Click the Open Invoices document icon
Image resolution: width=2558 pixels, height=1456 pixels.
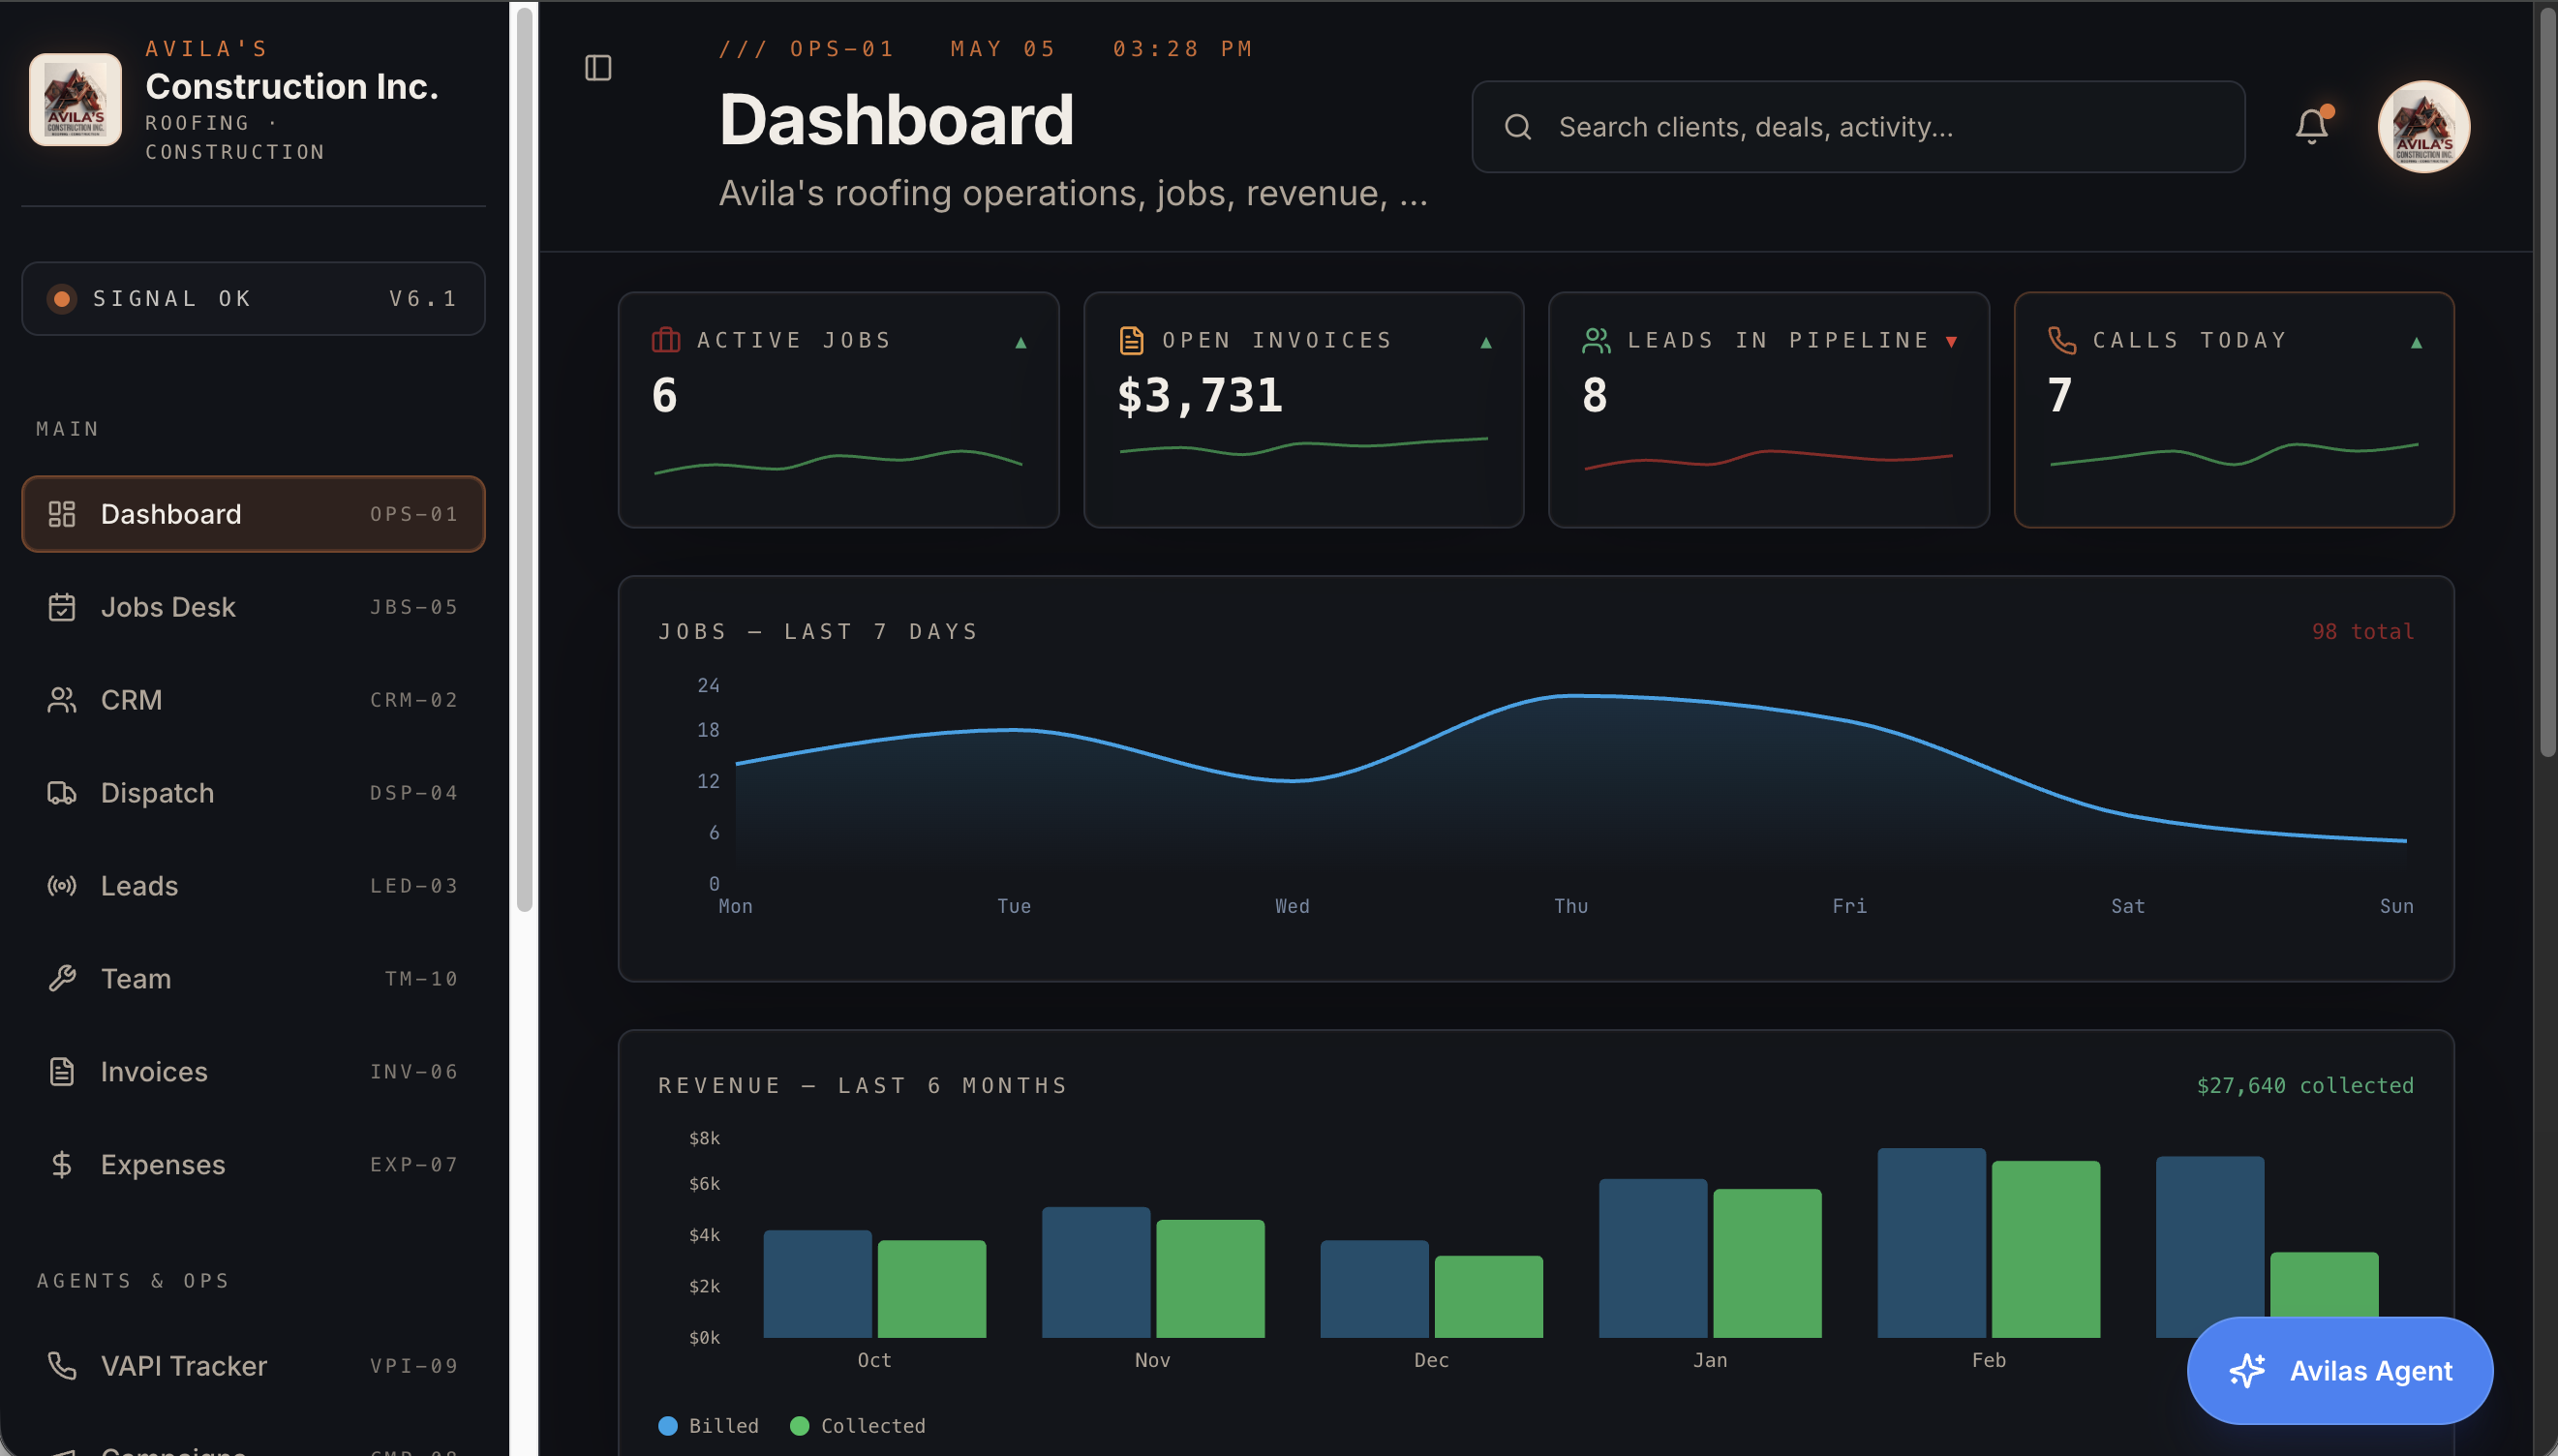pos(1131,341)
